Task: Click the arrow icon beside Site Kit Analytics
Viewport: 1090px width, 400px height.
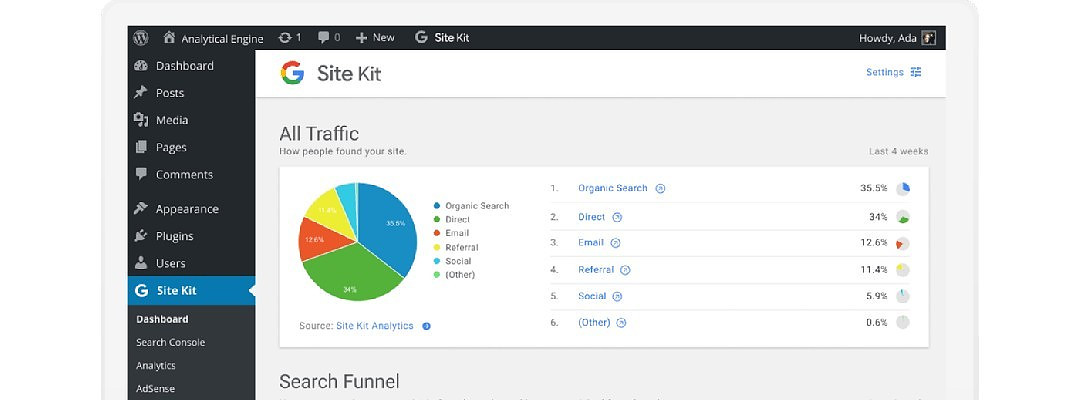Action: (x=427, y=326)
